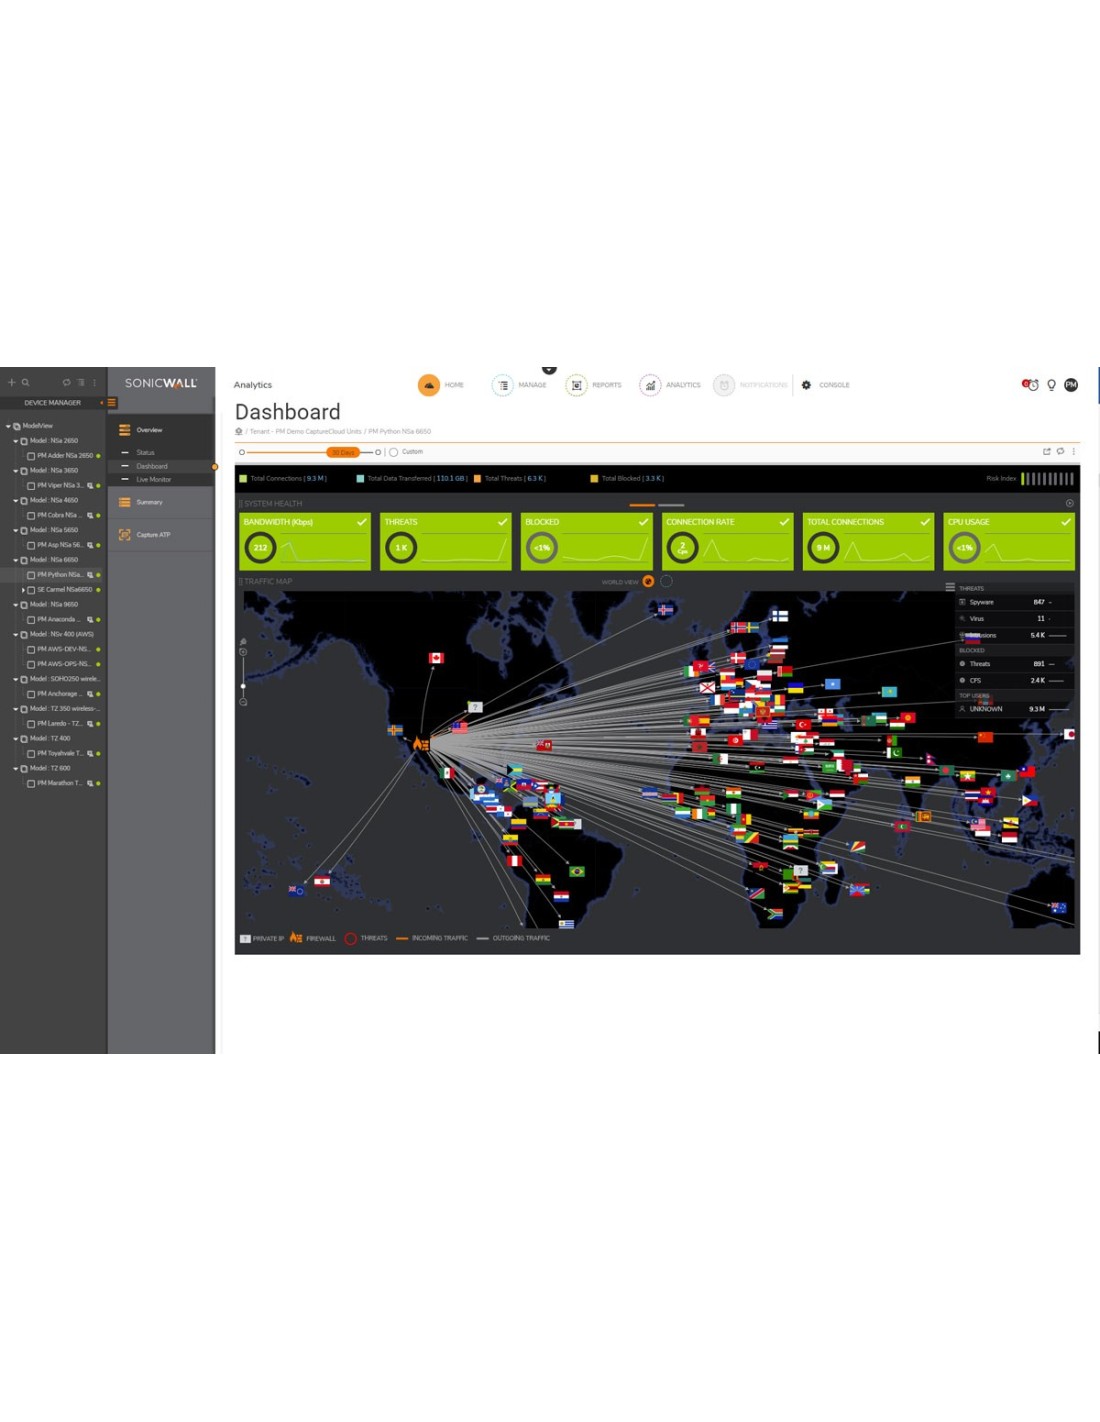This screenshot has width=1100, height=1422.
Task: Open the Summary sidebar section
Action: [149, 502]
